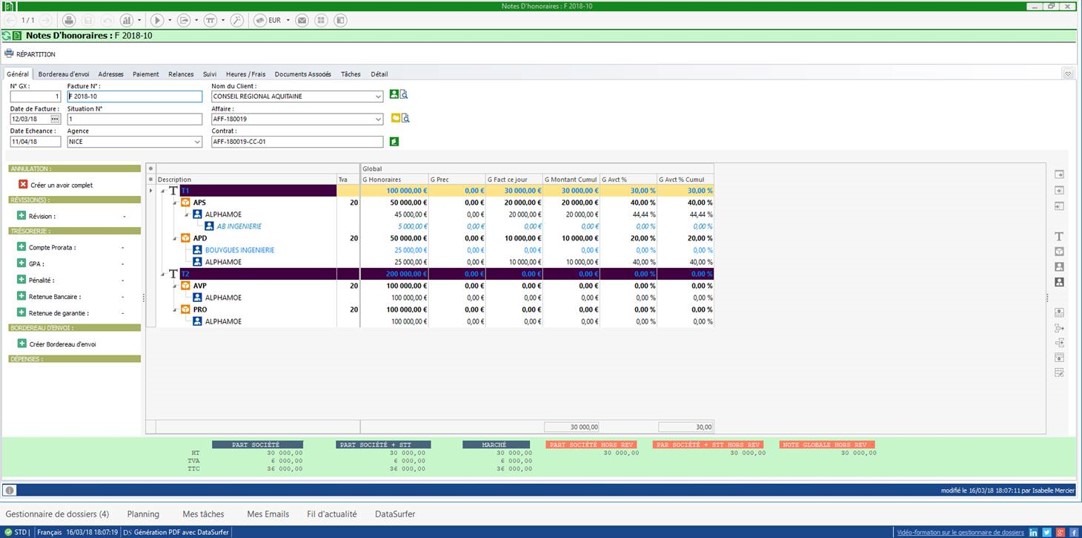Open the Documents Associés tab
Image resolution: width=1082 pixels, height=538 pixels.
[x=303, y=74]
